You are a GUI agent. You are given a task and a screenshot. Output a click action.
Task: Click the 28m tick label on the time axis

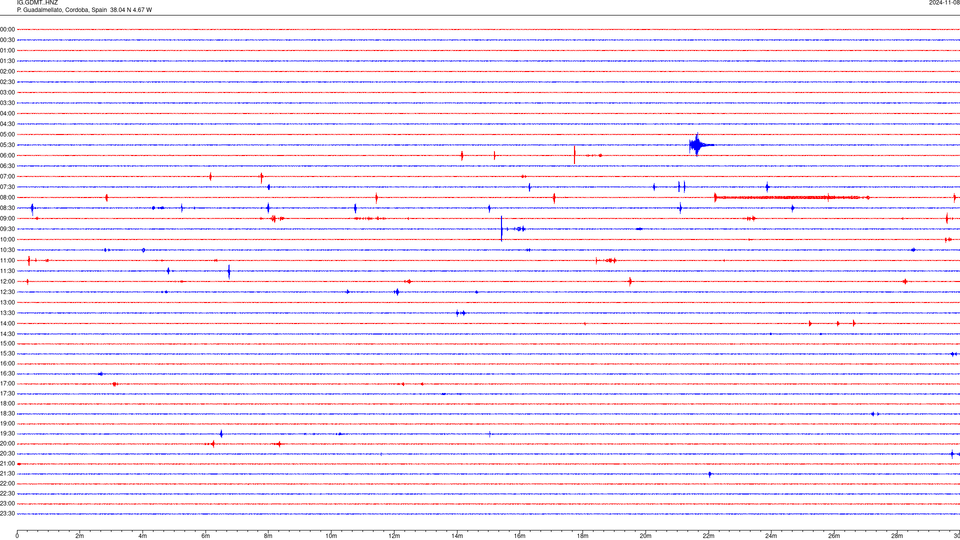[897, 536]
